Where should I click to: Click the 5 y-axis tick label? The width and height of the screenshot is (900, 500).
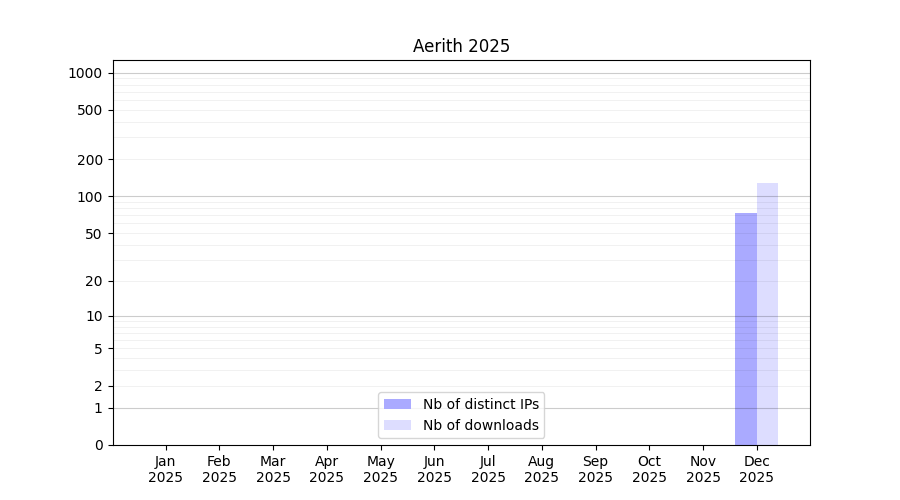99,349
